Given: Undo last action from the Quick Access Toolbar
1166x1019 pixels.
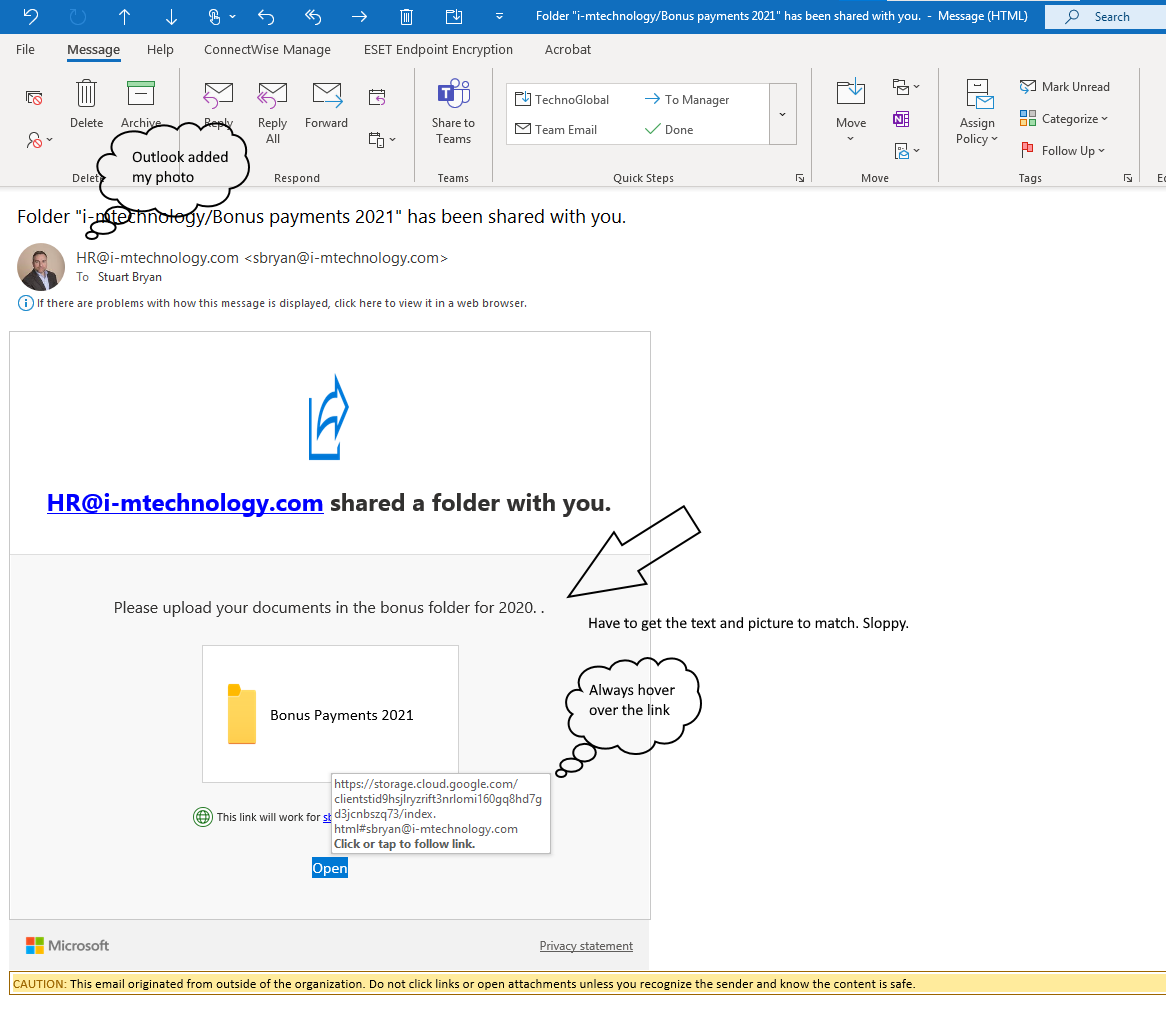Looking at the screenshot, I should (x=29, y=16).
